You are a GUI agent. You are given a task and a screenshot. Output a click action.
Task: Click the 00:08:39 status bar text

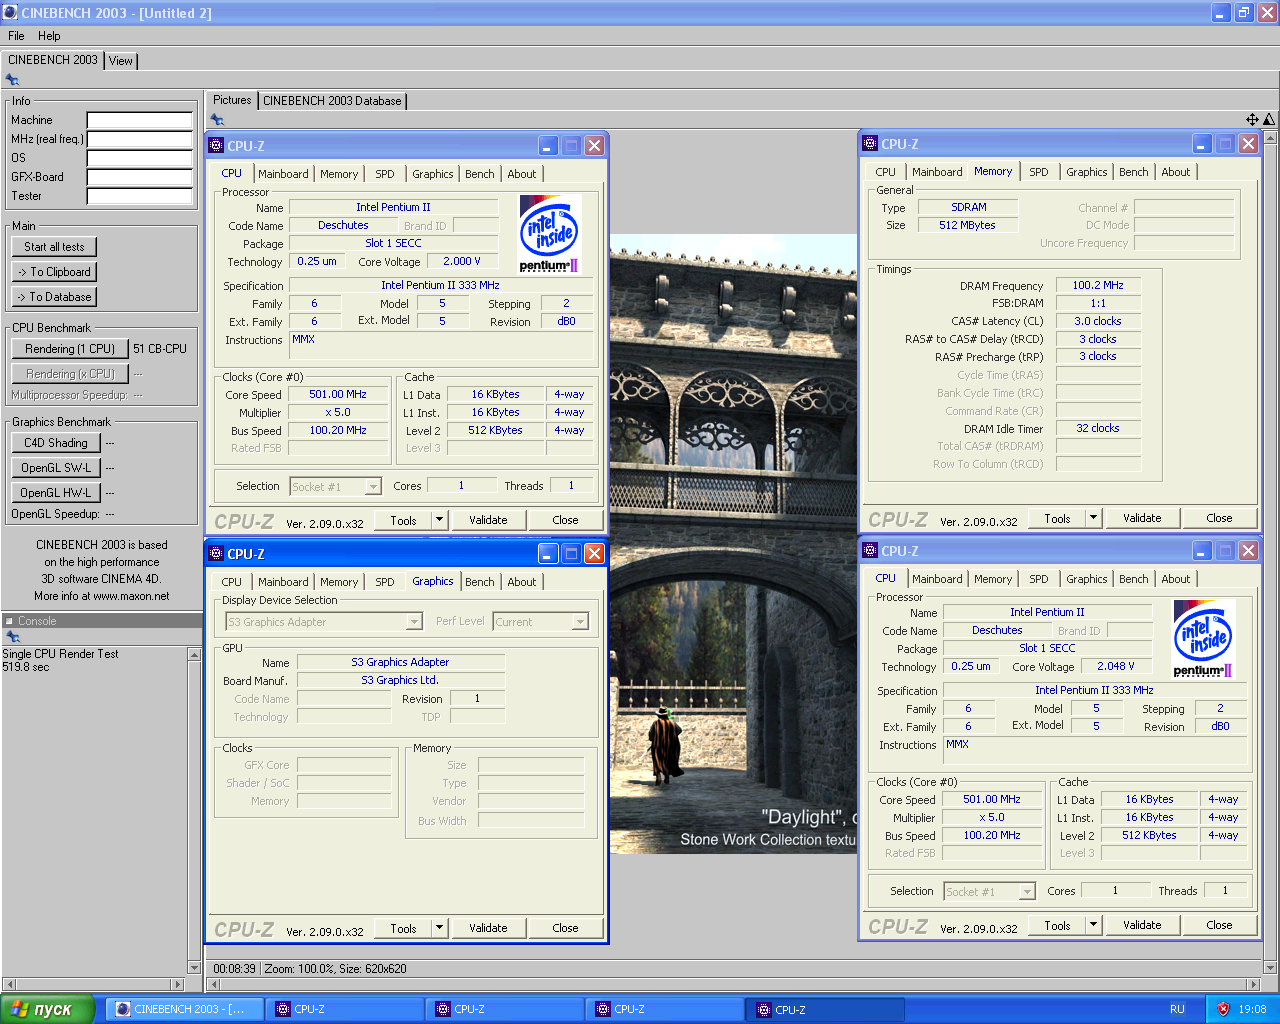(234, 969)
